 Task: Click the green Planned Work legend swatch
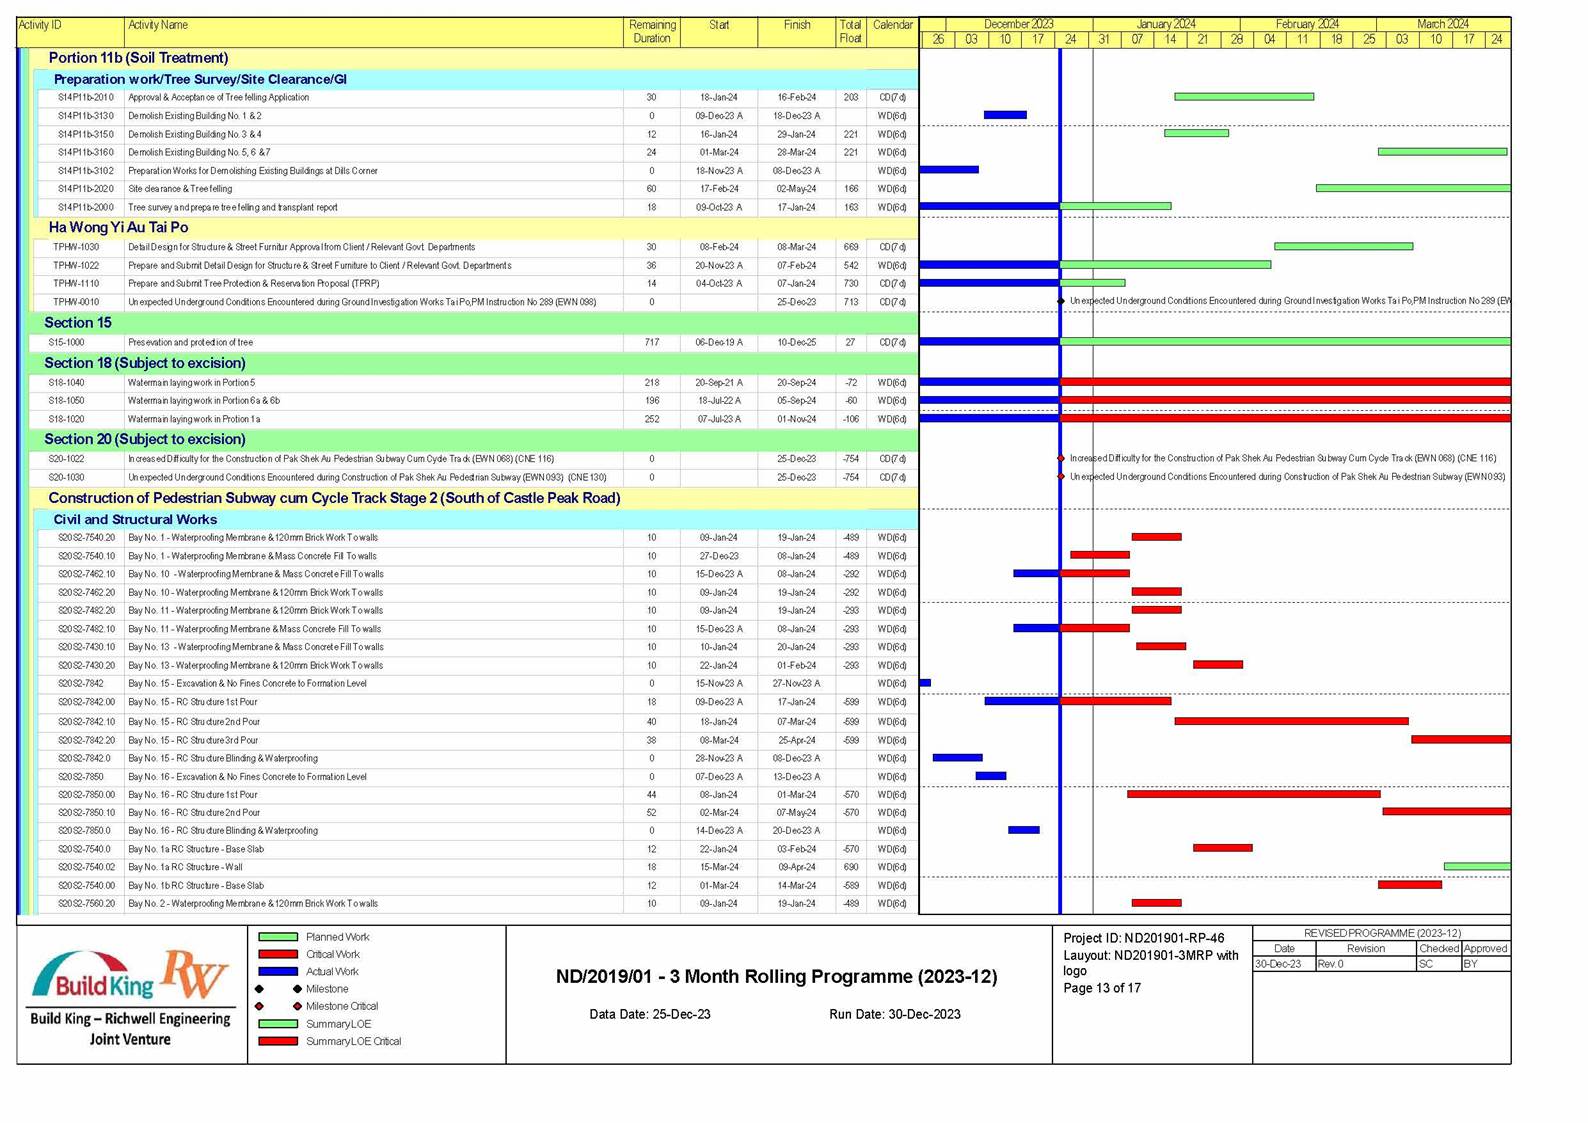[278, 937]
